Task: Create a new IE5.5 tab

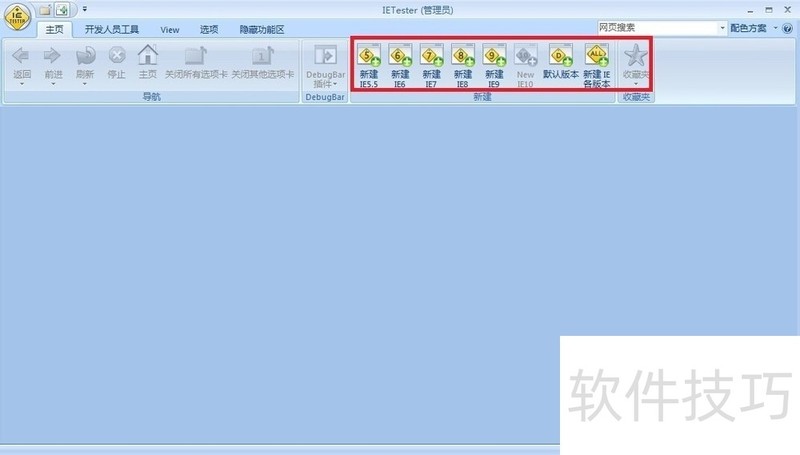Action: 369,66
